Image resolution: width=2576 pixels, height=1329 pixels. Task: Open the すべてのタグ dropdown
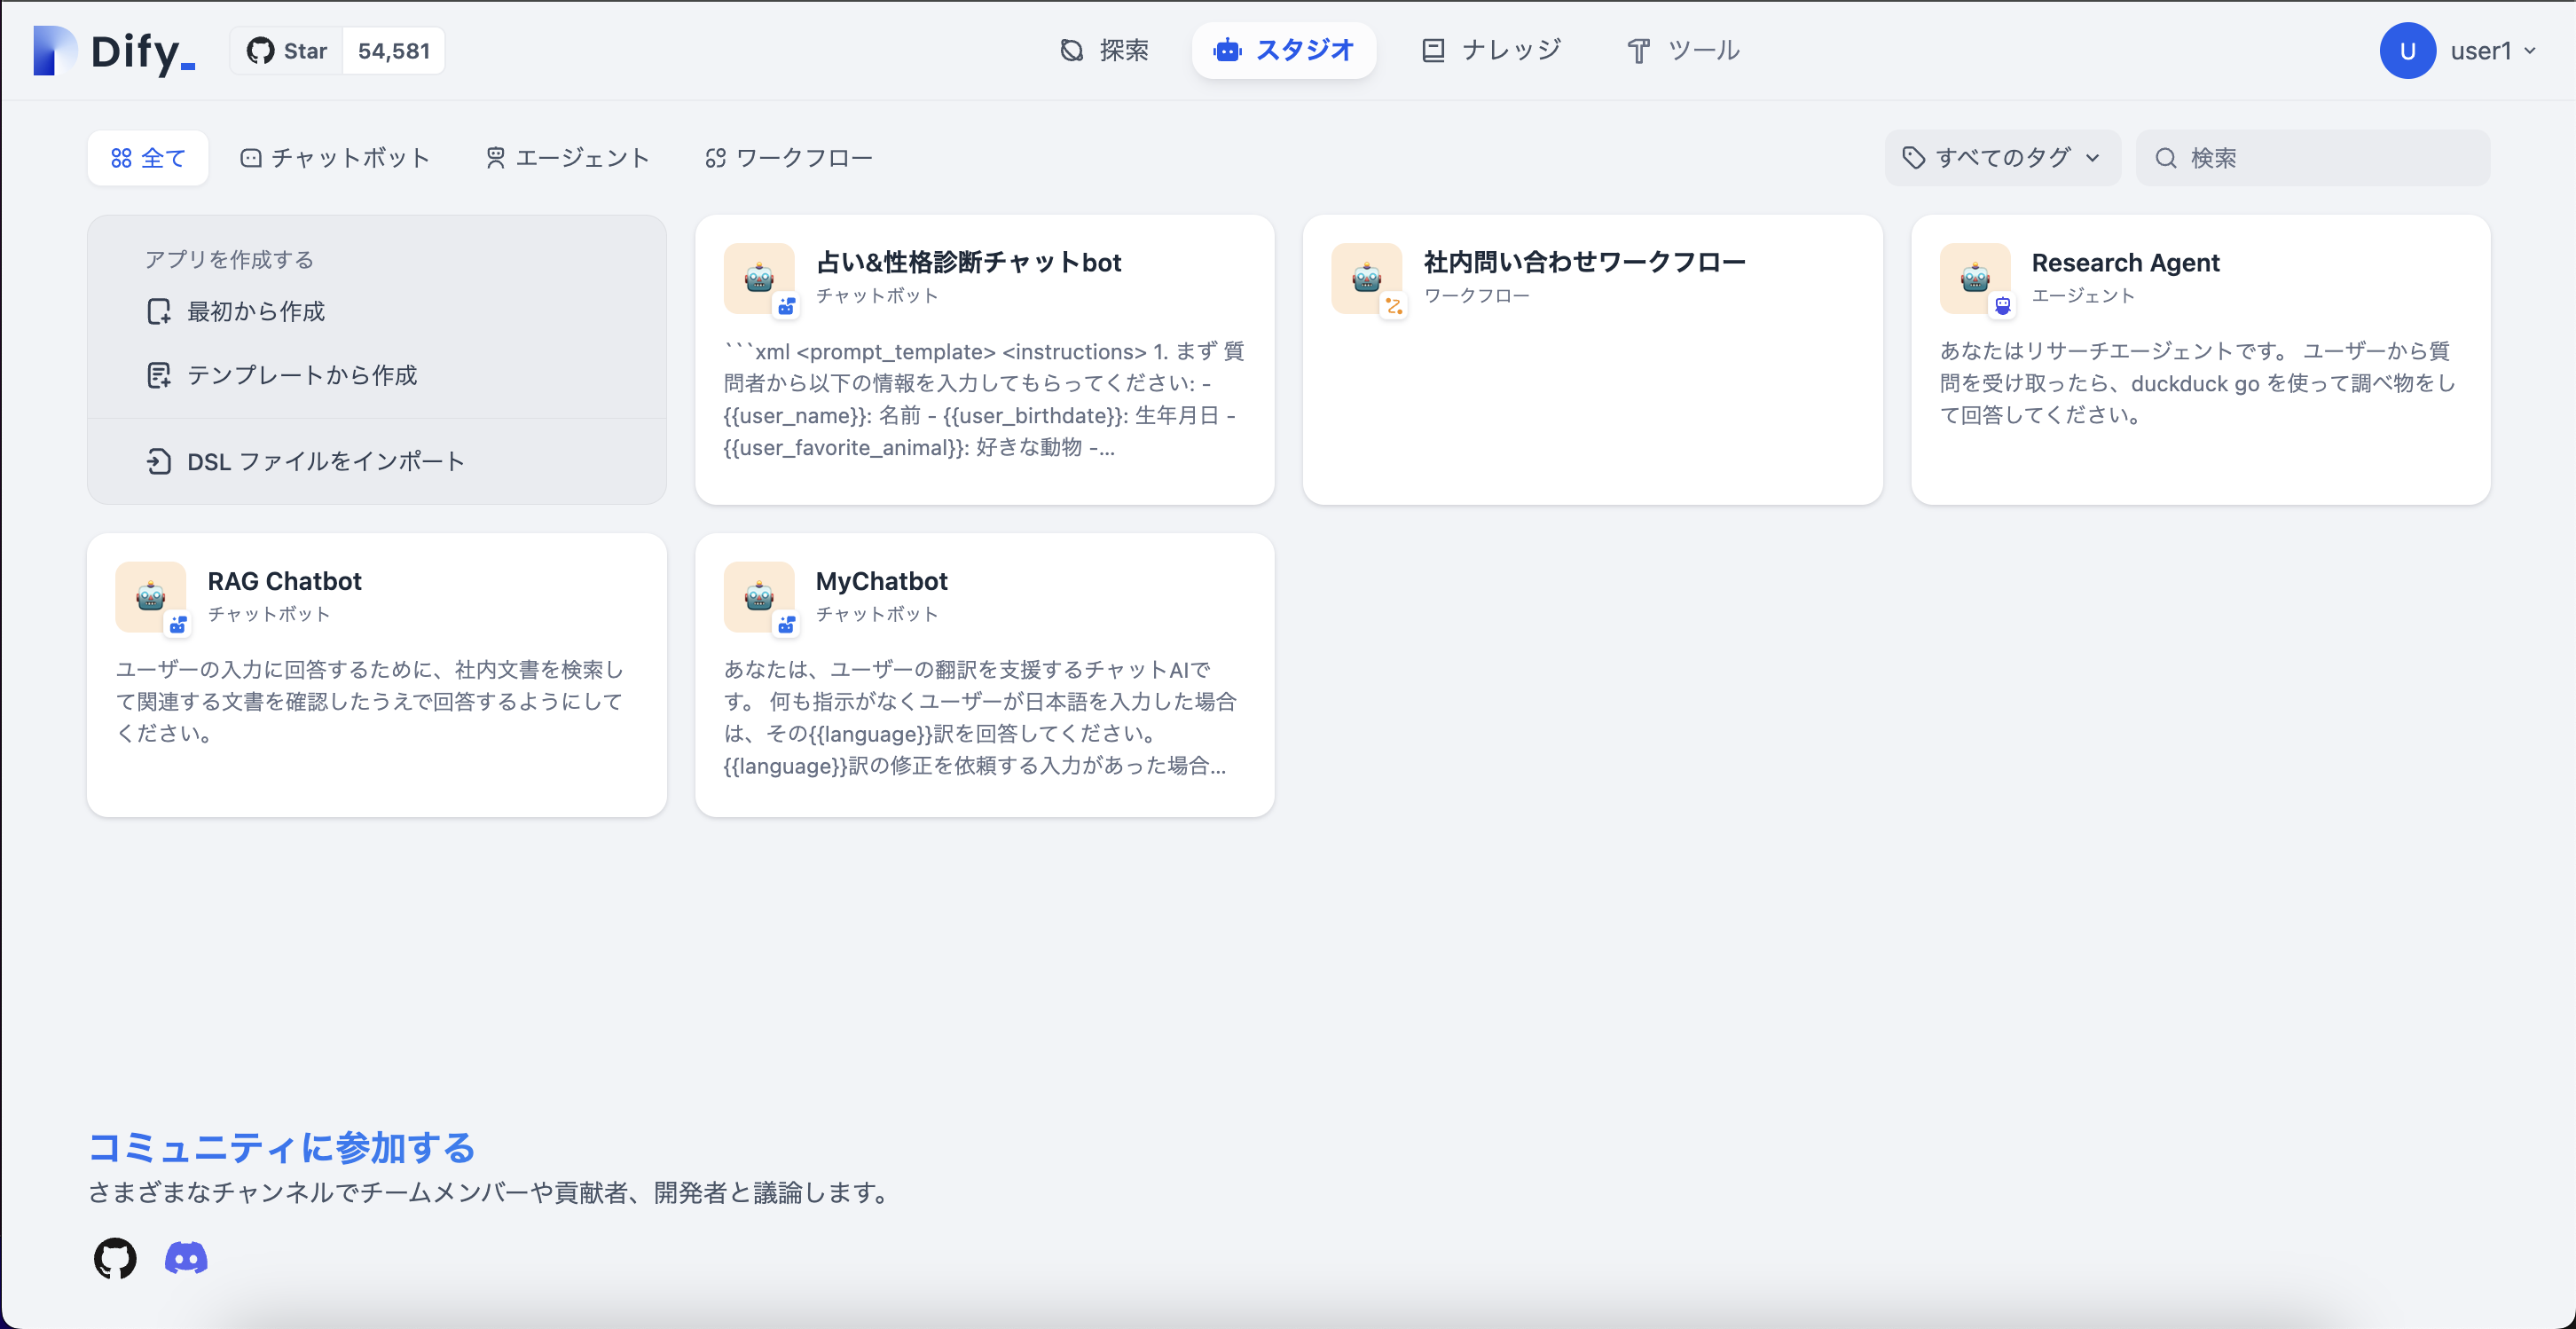(x=2001, y=157)
